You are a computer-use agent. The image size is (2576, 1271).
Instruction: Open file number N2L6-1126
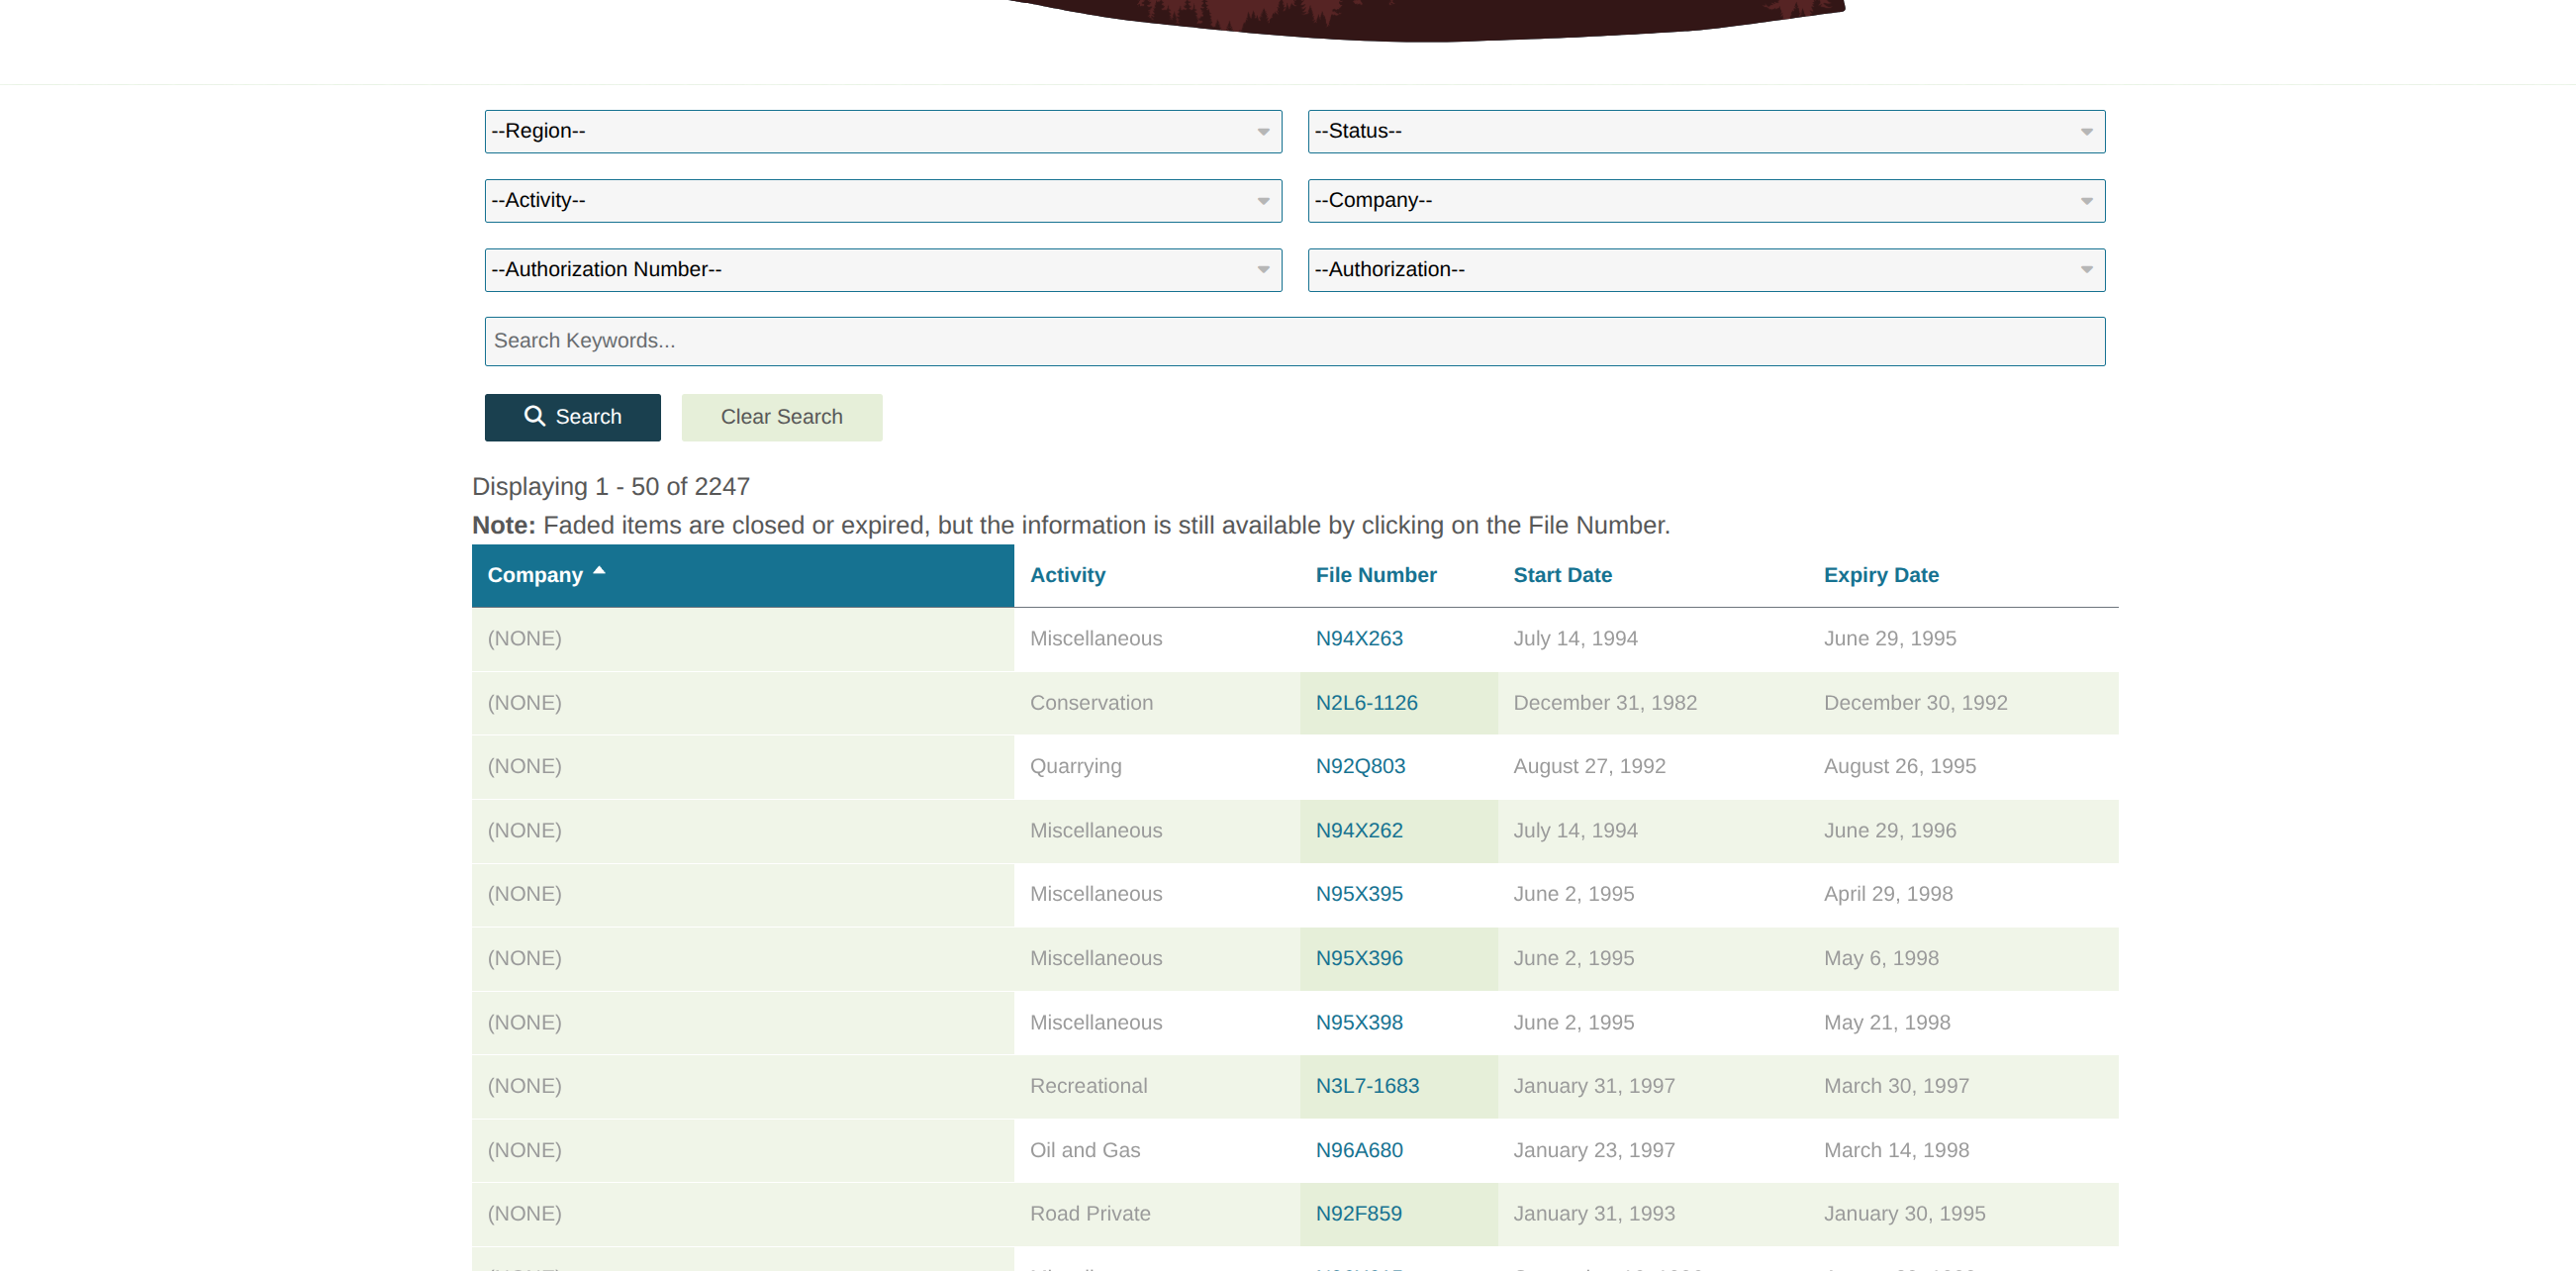[x=1366, y=702]
